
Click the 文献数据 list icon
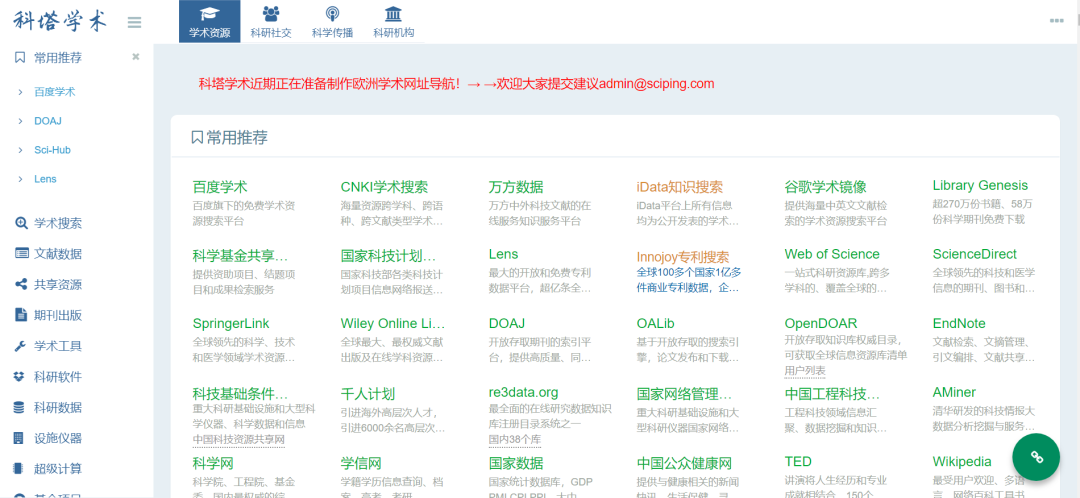click(21, 253)
